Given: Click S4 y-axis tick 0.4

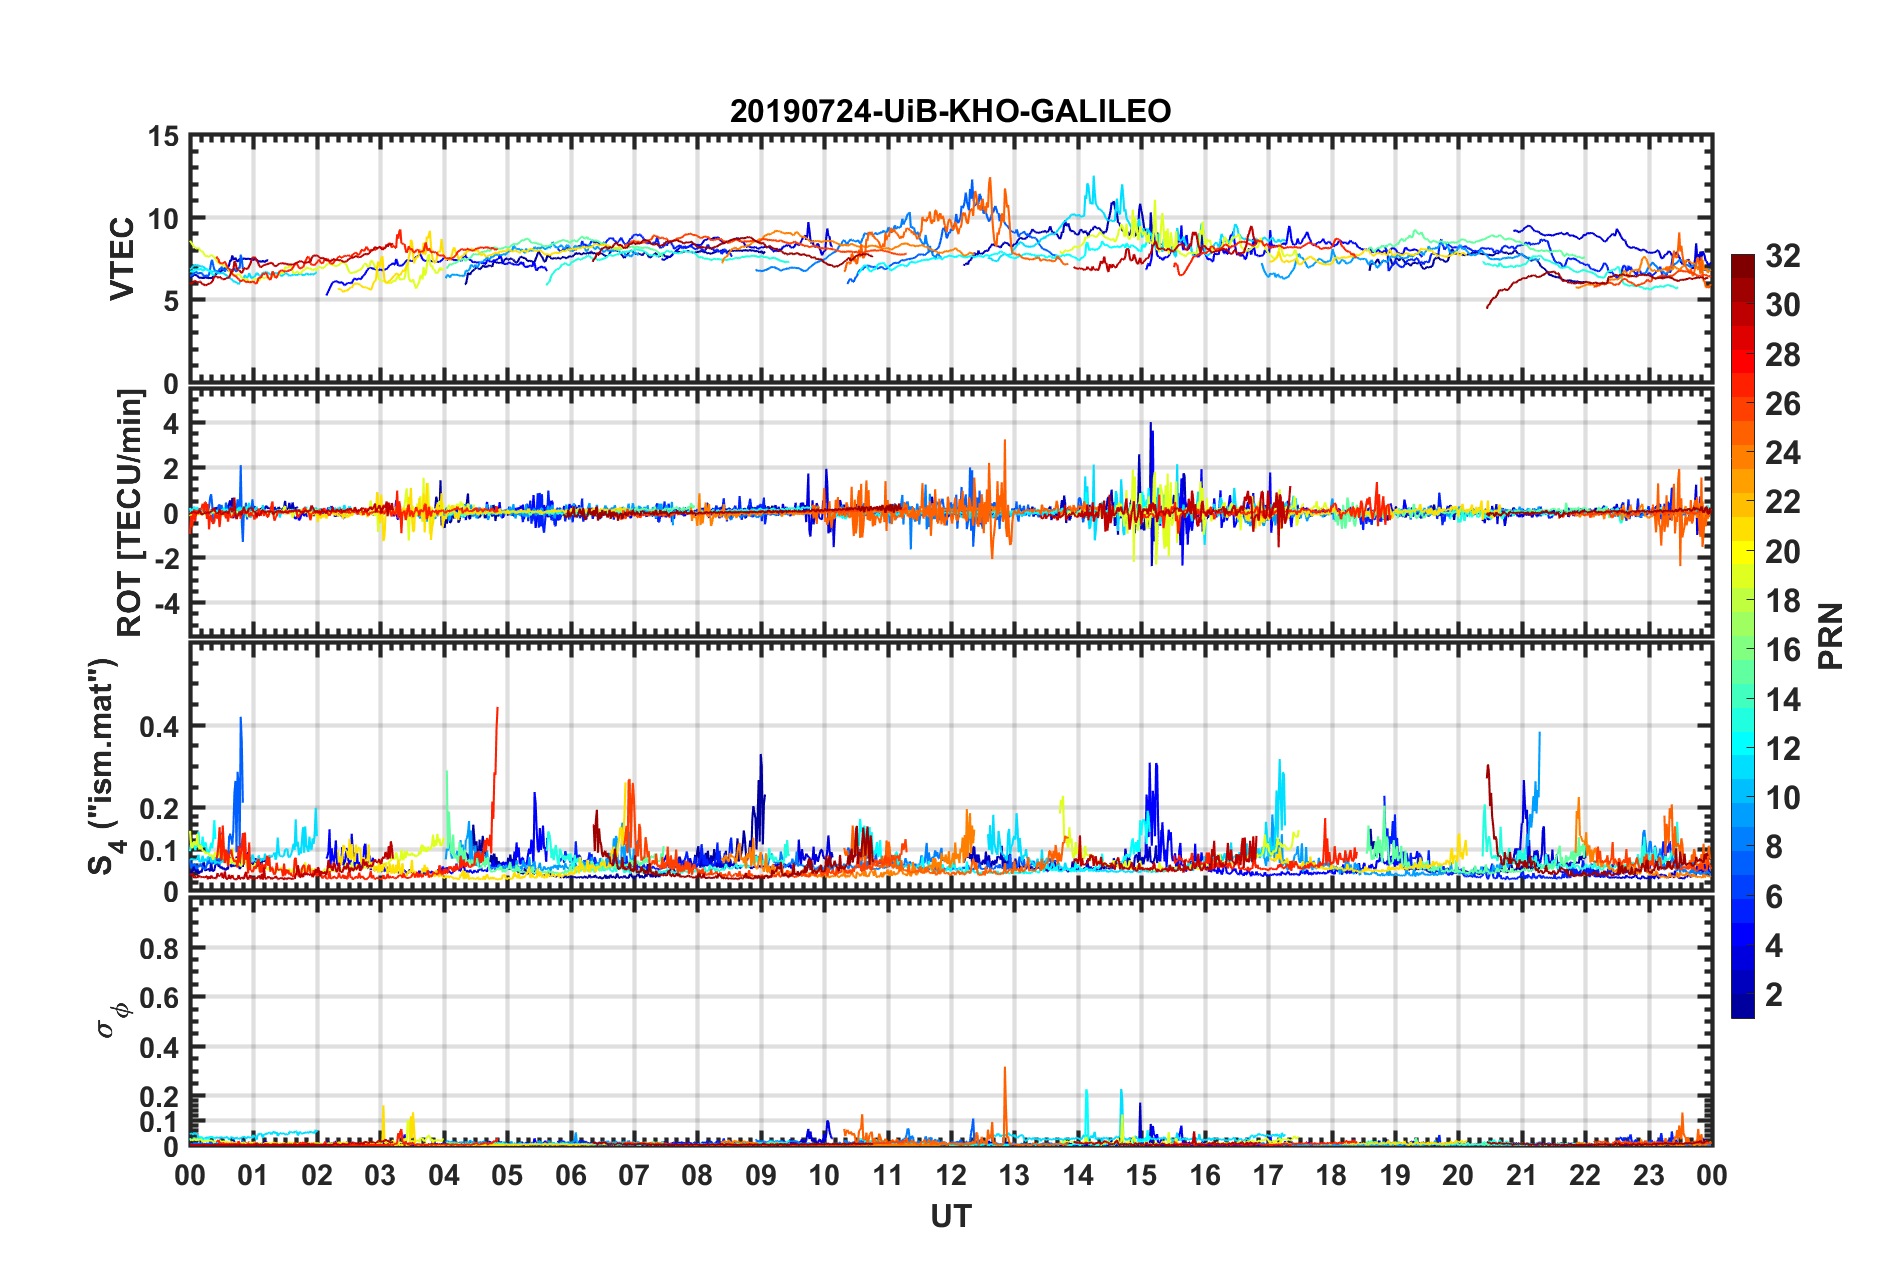Looking at the screenshot, I should point(159,726).
